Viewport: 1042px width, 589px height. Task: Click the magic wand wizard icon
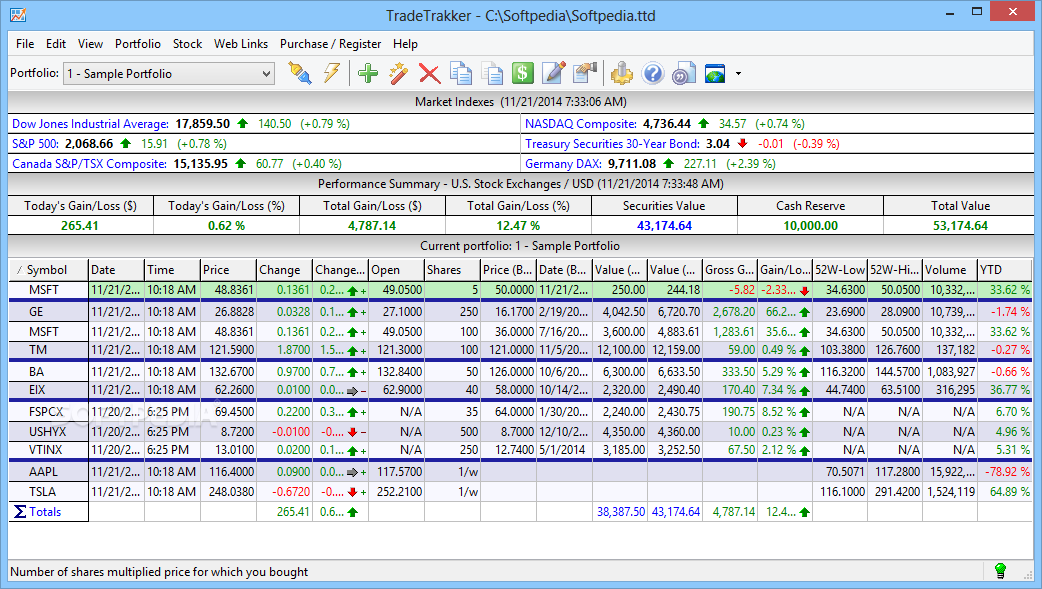tap(399, 73)
